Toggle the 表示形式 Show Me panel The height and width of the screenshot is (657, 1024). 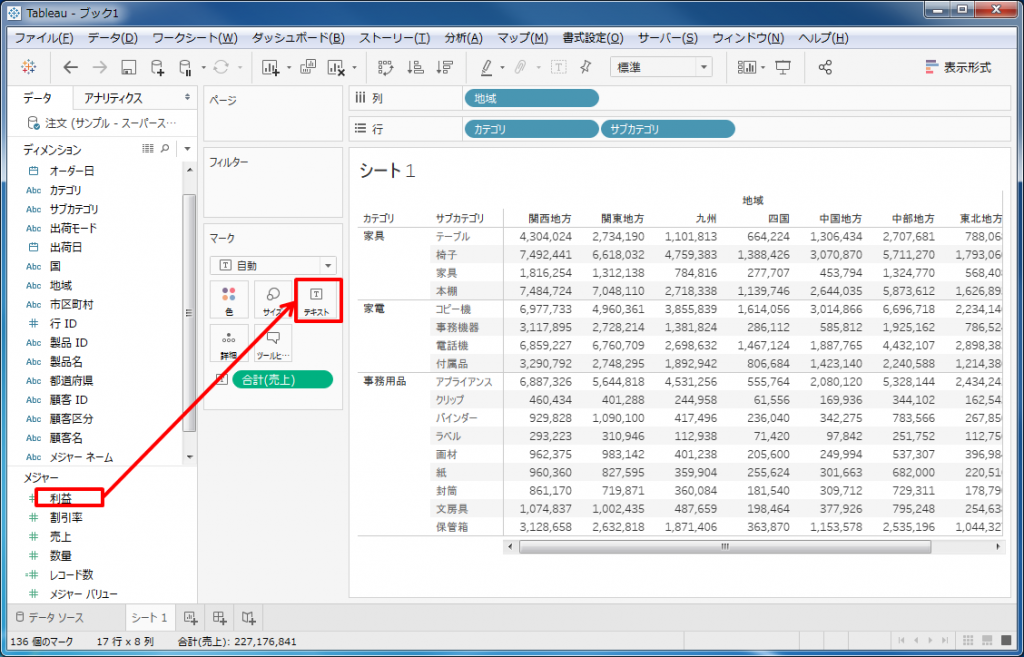[958, 68]
